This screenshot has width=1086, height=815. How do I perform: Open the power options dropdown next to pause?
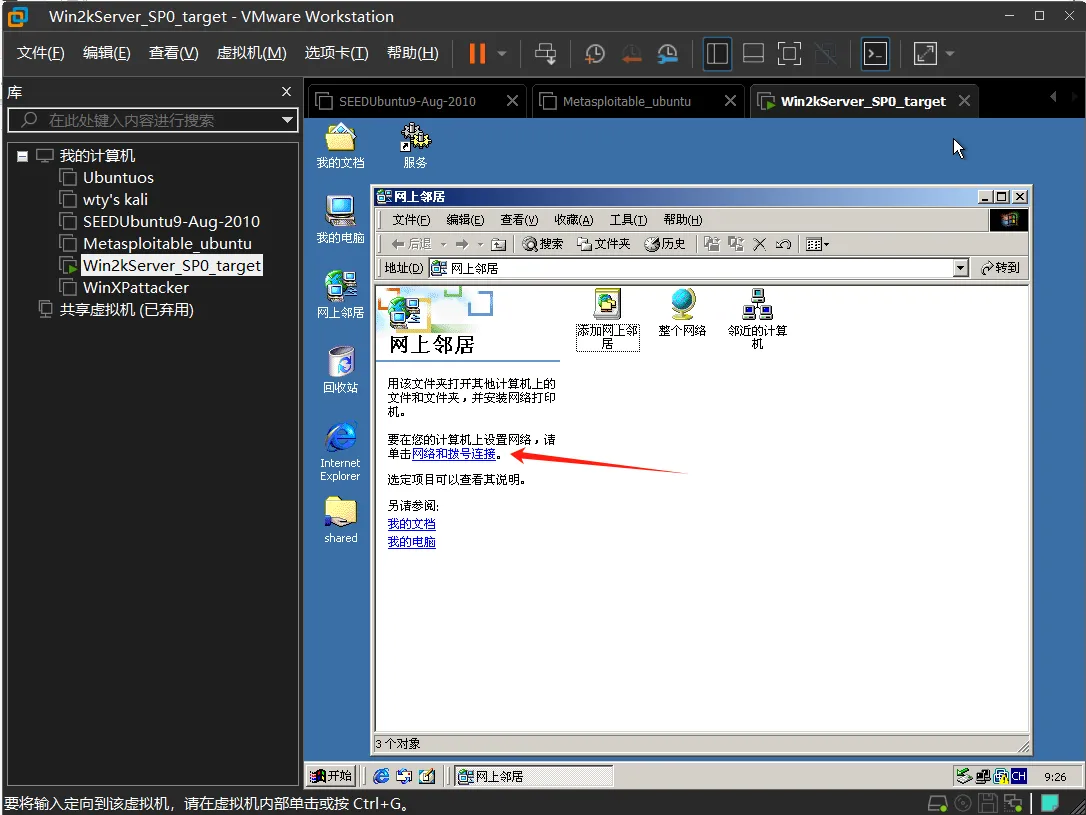point(502,53)
